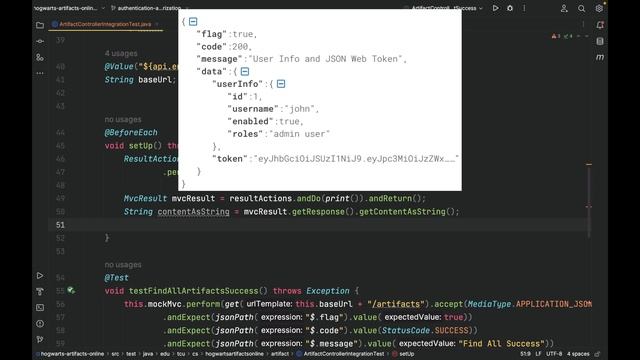The height and width of the screenshot is (360, 640).
Task: Click the src breadcrumb
Action: [x=115, y=354]
